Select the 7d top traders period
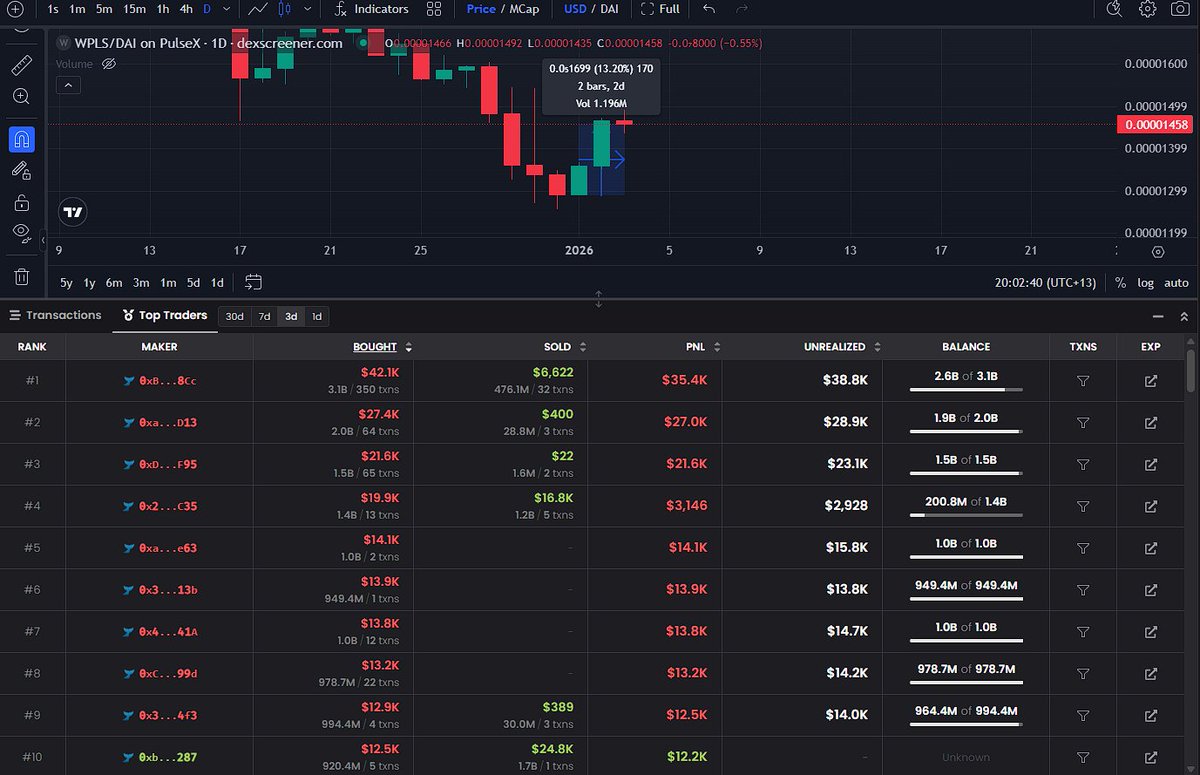Viewport: 1200px width, 775px height. click(x=264, y=316)
